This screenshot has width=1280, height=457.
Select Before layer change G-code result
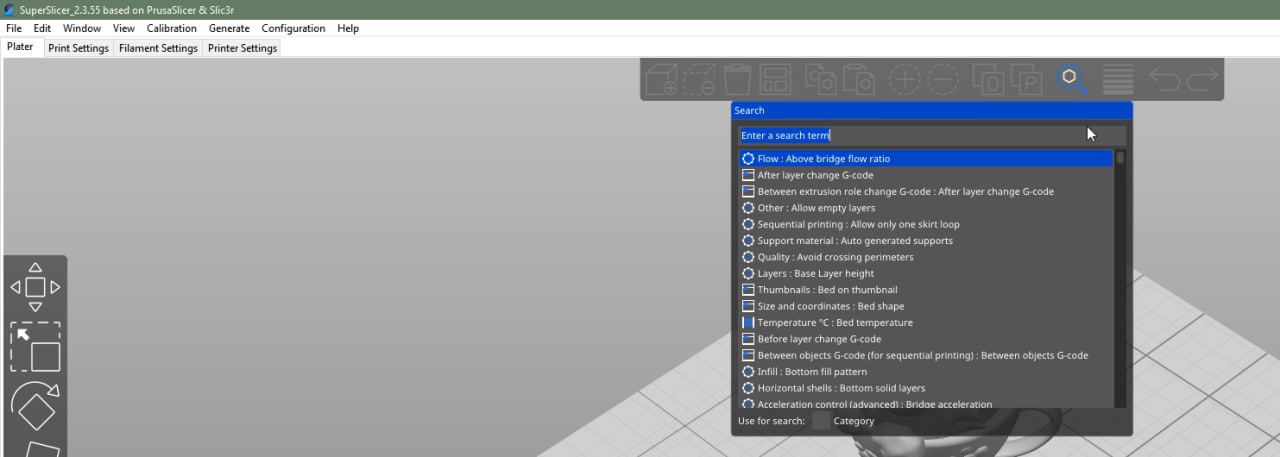click(x=926, y=339)
